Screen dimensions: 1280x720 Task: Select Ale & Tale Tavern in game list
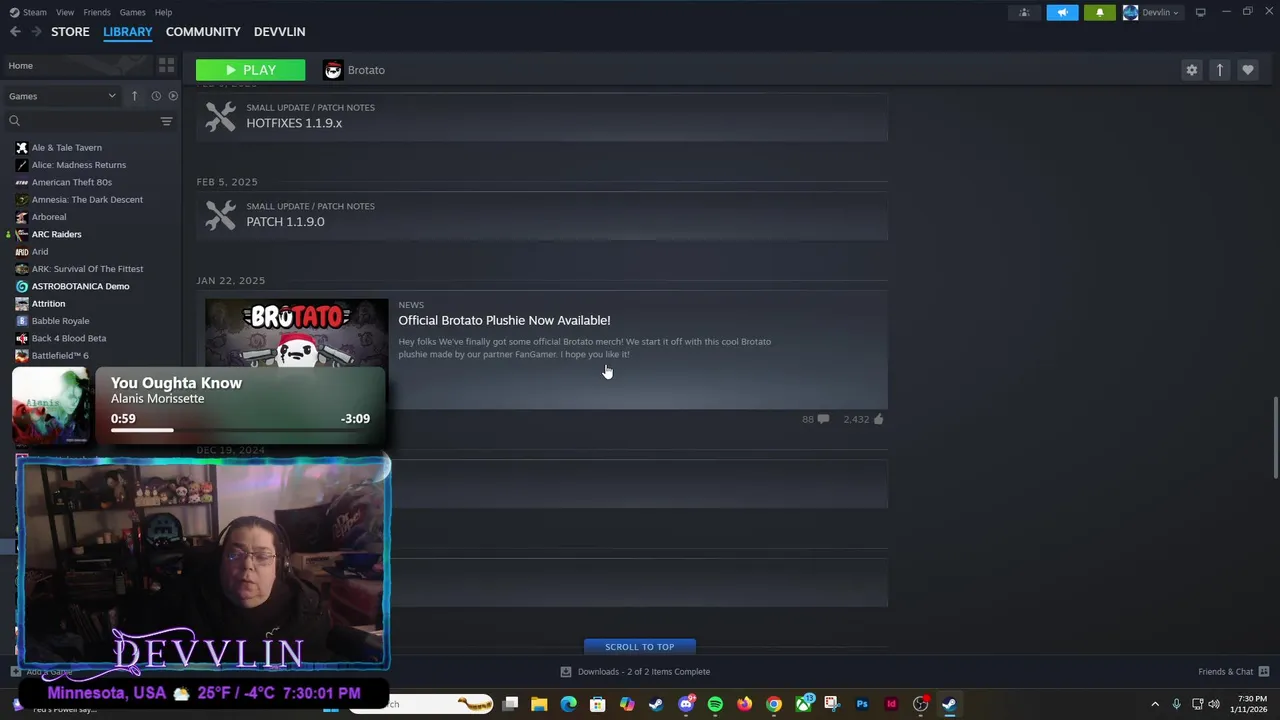[66, 147]
